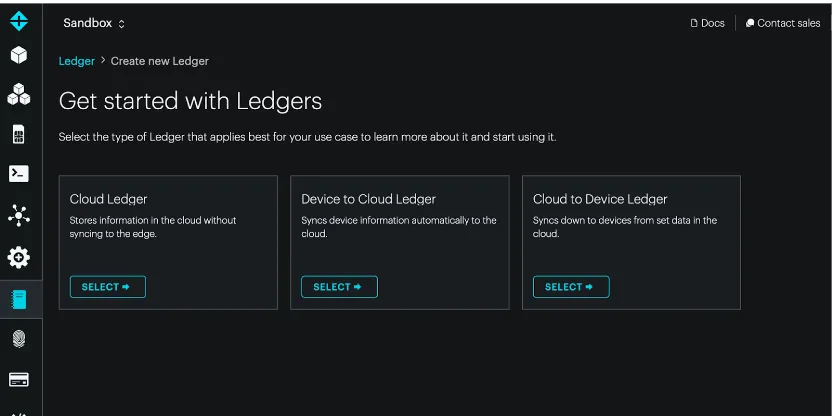
Task: Click the Cloud Ledger card title
Action: (108, 200)
